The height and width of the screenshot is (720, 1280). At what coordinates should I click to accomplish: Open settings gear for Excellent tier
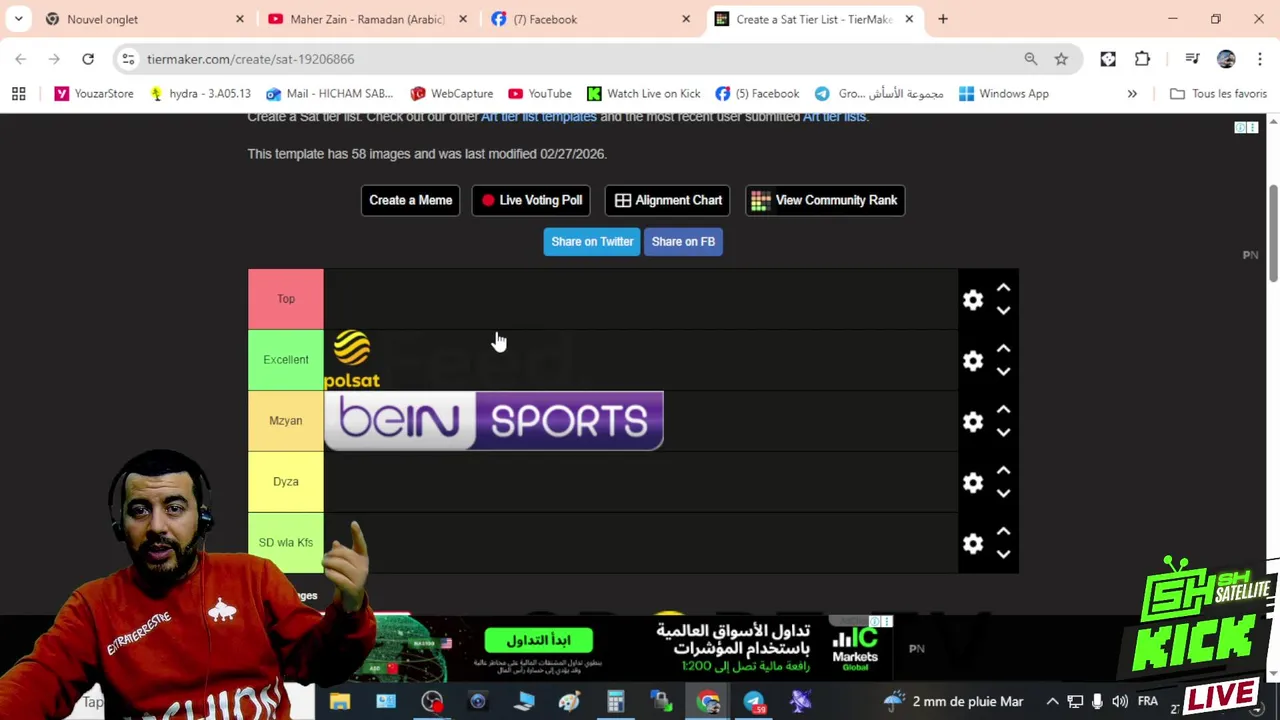pos(973,361)
